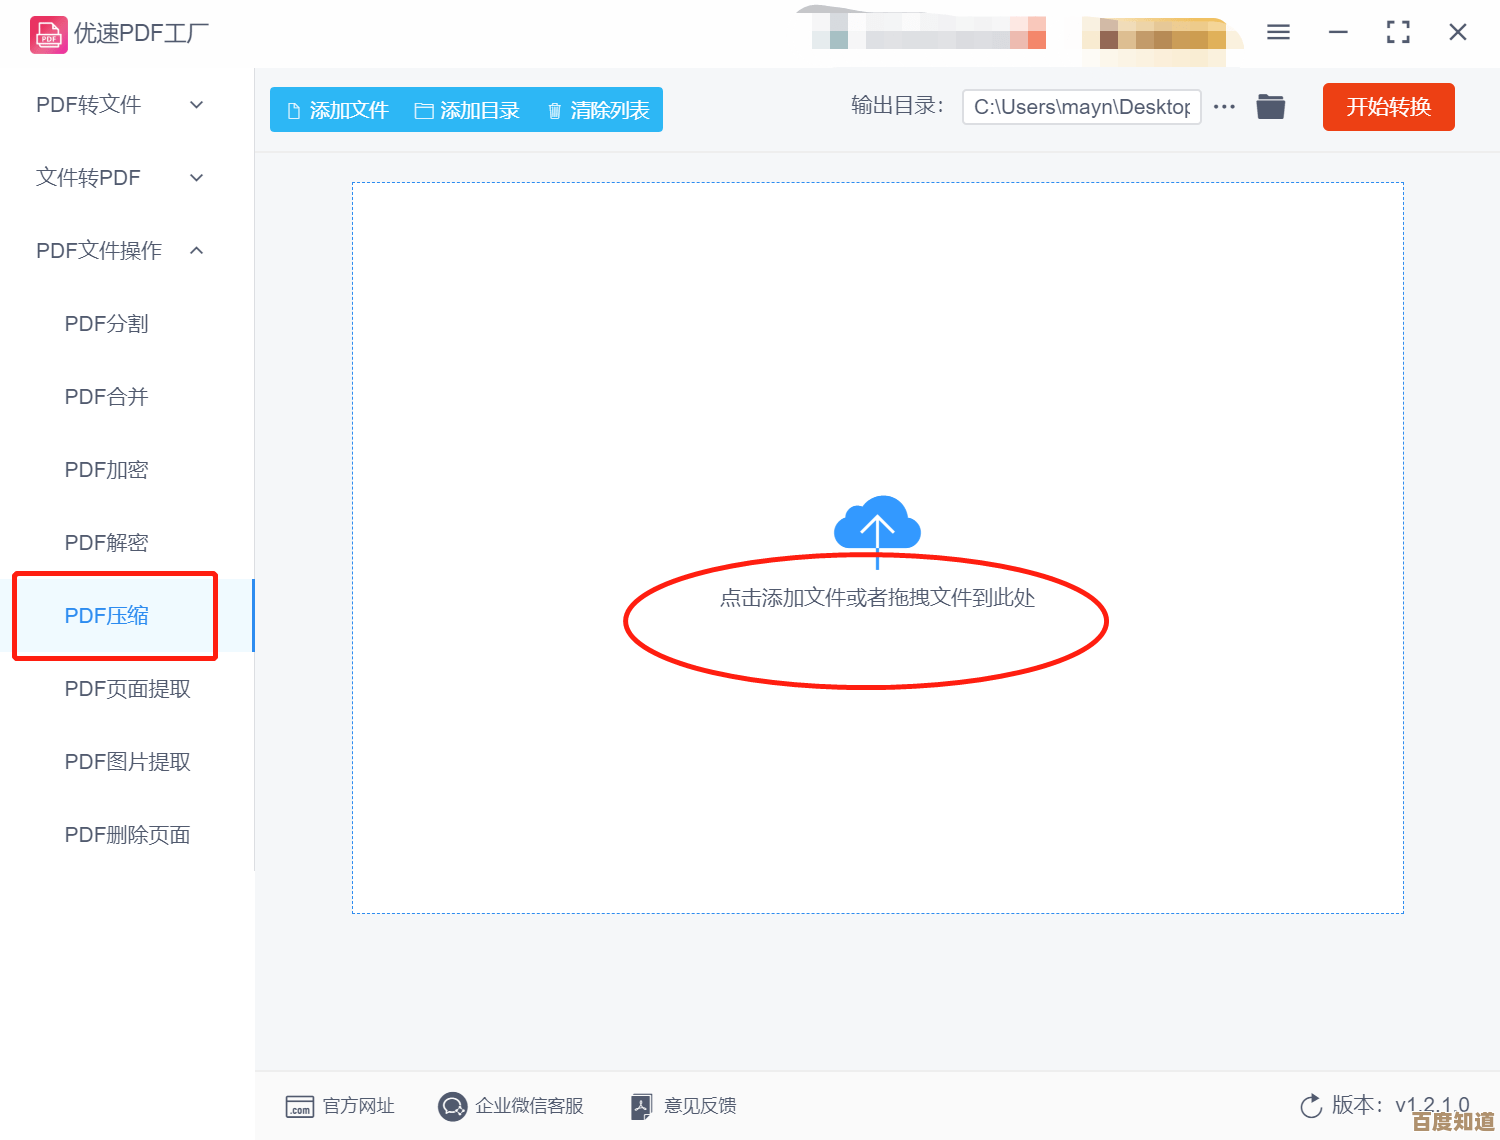1500x1140 pixels.
Task: Click the cloud upload icon
Action: click(877, 524)
